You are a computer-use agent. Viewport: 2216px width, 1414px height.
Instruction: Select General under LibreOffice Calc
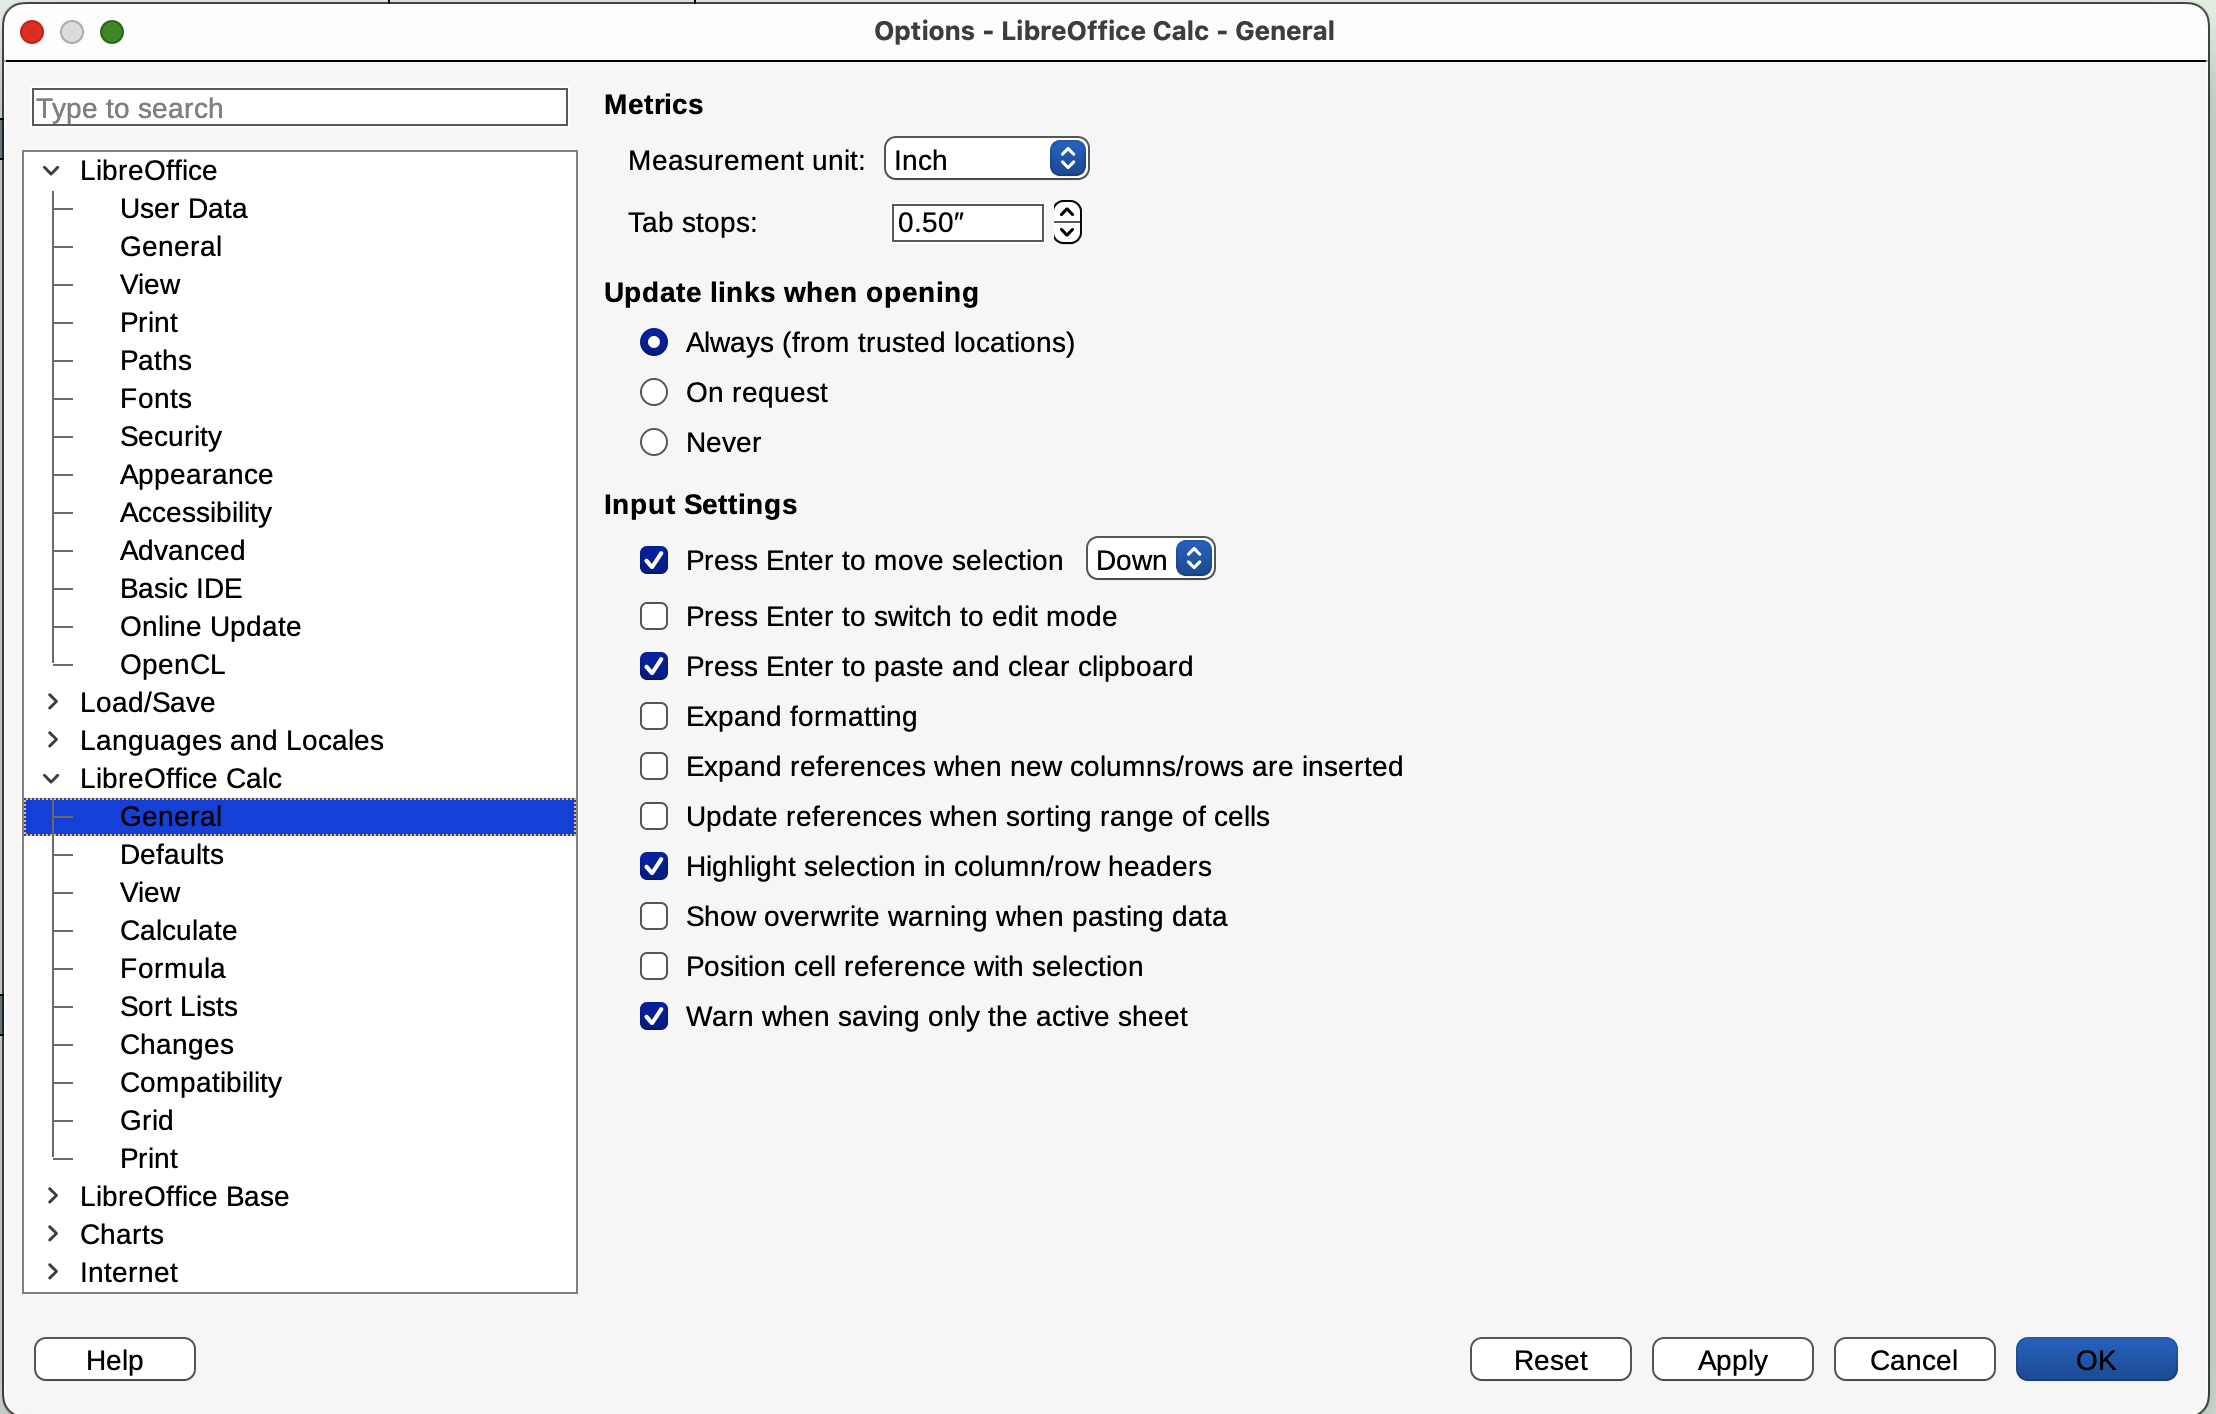coord(300,817)
